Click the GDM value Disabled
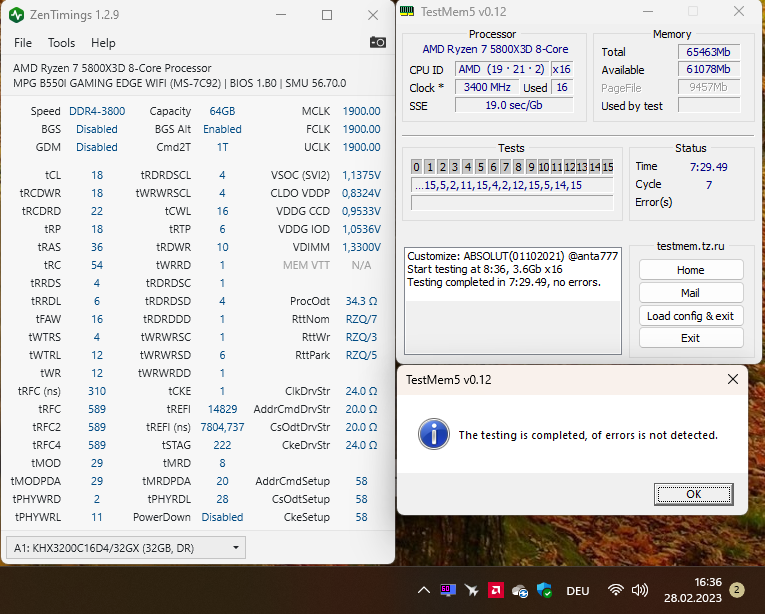765x614 pixels. (97, 147)
